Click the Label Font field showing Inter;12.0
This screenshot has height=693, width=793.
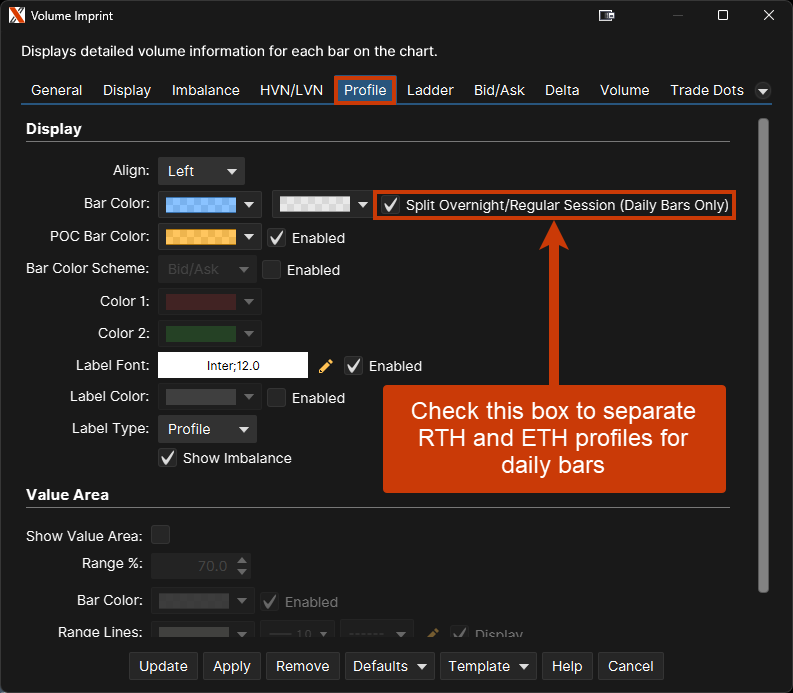tap(232, 366)
